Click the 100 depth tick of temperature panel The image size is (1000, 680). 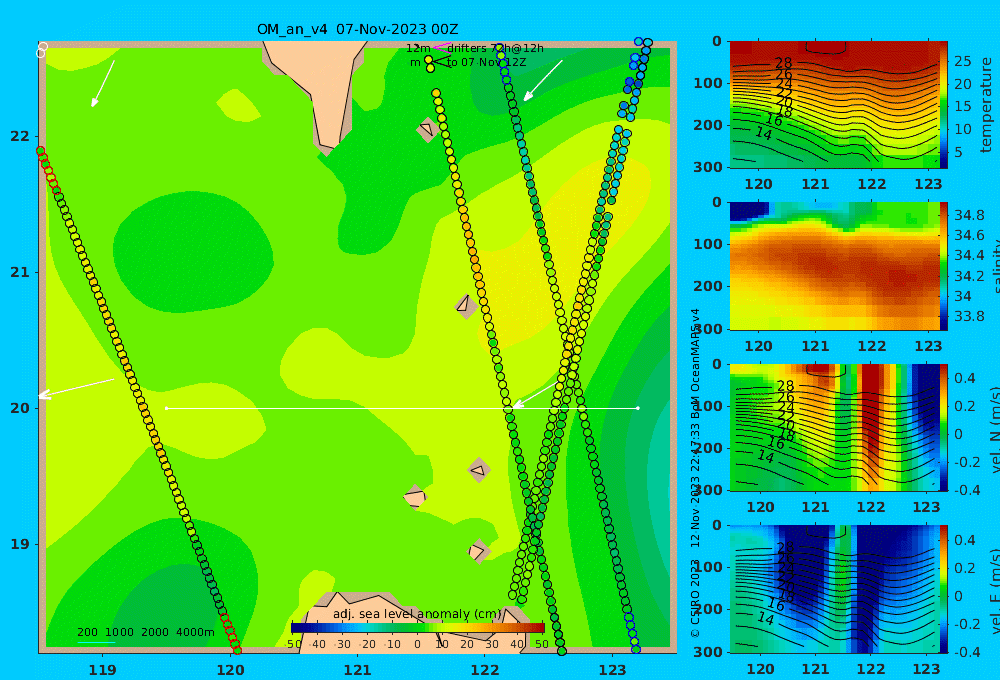(708, 83)
